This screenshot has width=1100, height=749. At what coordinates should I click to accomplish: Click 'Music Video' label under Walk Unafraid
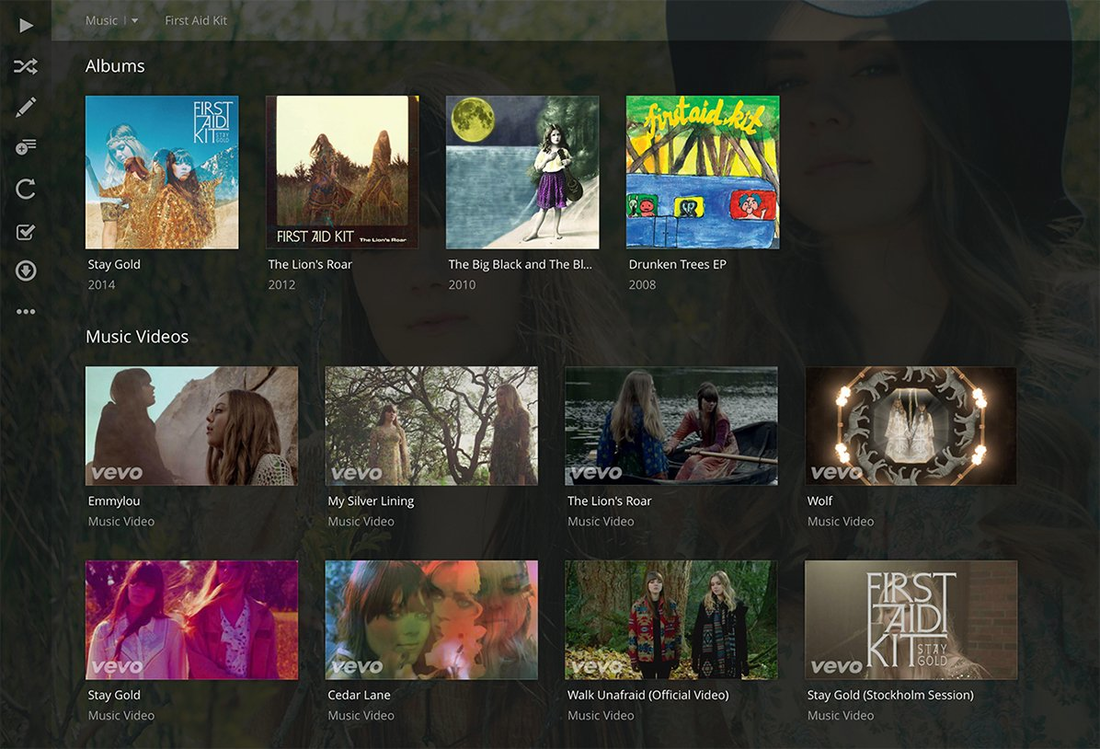601,715
